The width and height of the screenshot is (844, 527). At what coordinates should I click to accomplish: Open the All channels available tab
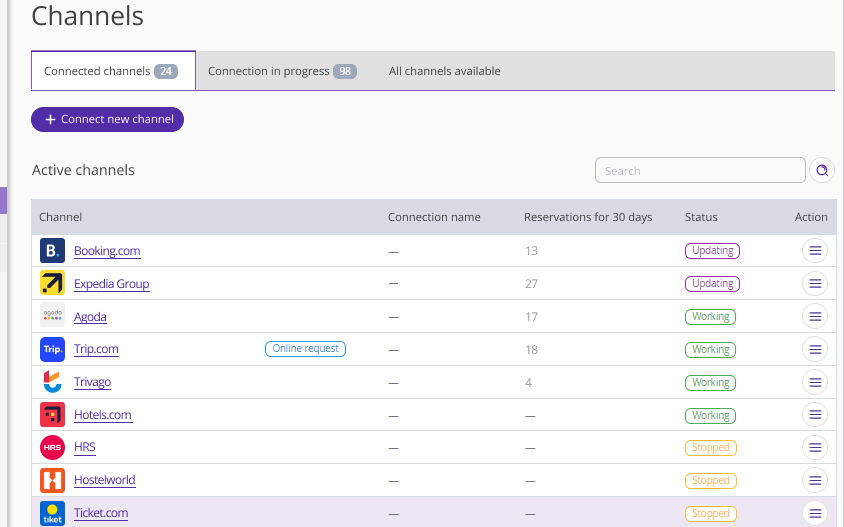coord(444,71)
